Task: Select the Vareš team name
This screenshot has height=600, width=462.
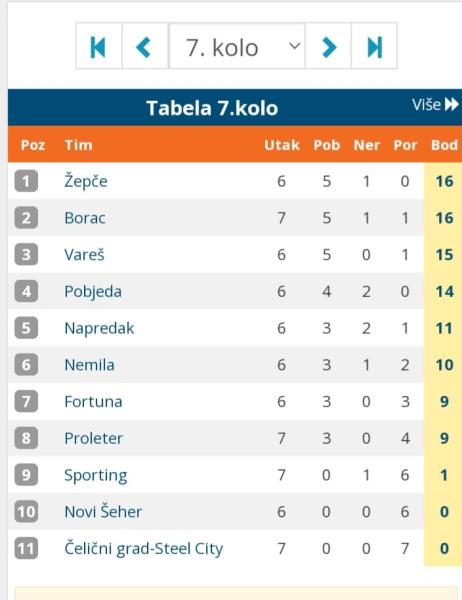Action: (84, 255)
